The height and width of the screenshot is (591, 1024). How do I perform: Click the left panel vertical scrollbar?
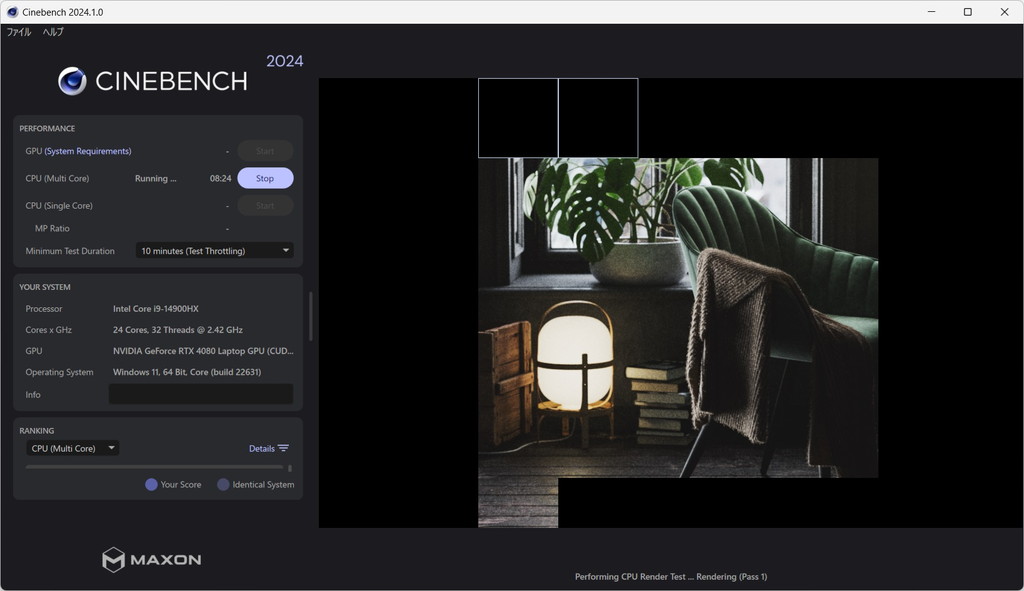(x=310, y=316)
